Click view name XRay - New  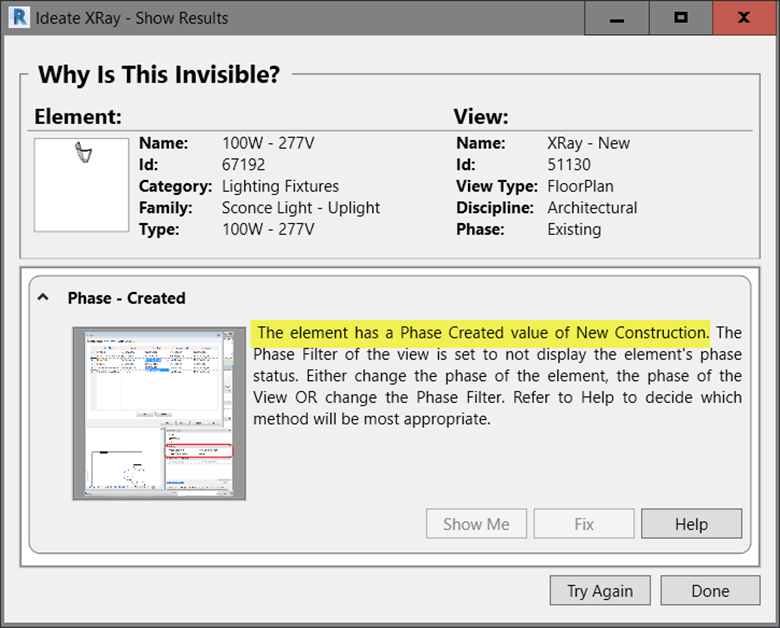588,143
